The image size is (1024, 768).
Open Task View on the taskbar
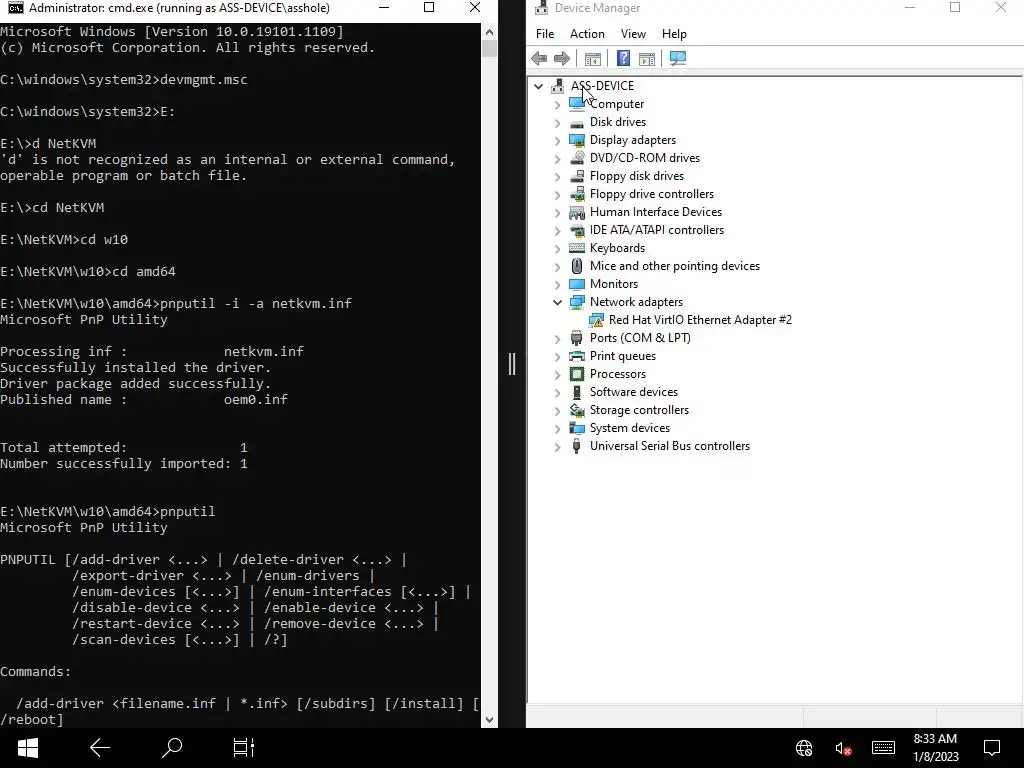244,748
